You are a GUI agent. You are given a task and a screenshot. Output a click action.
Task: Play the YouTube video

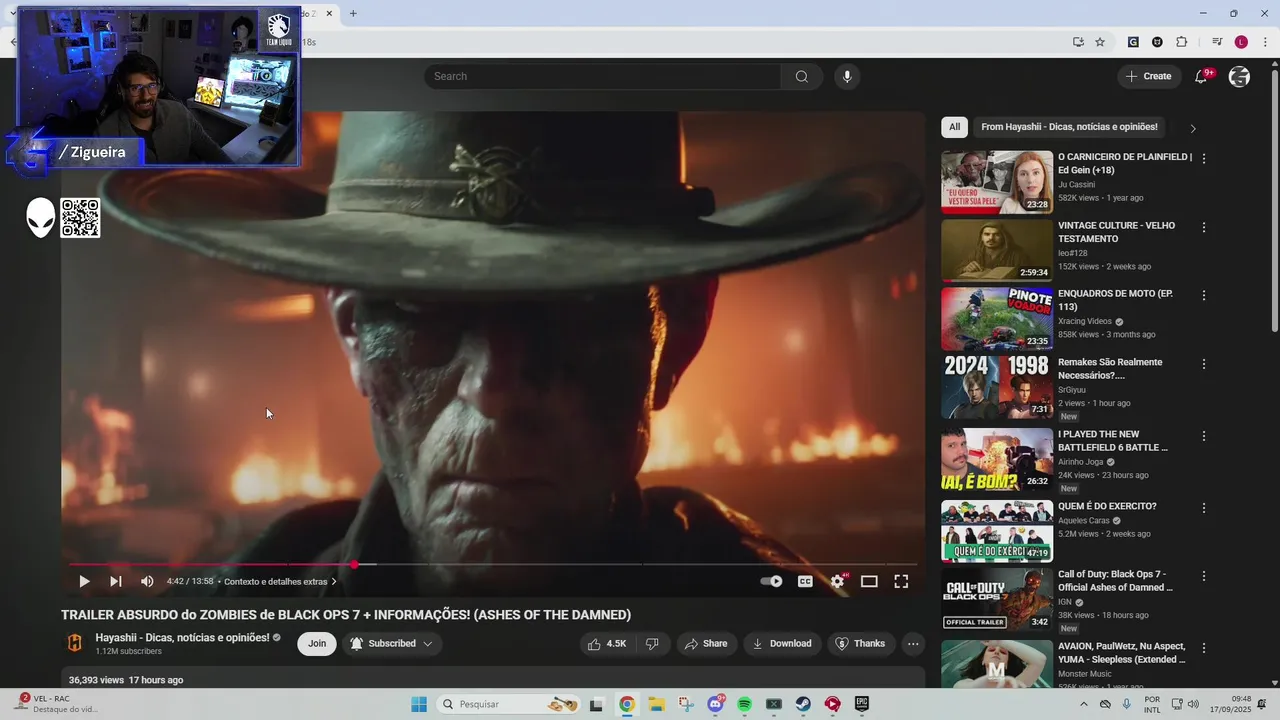point(84,581)
